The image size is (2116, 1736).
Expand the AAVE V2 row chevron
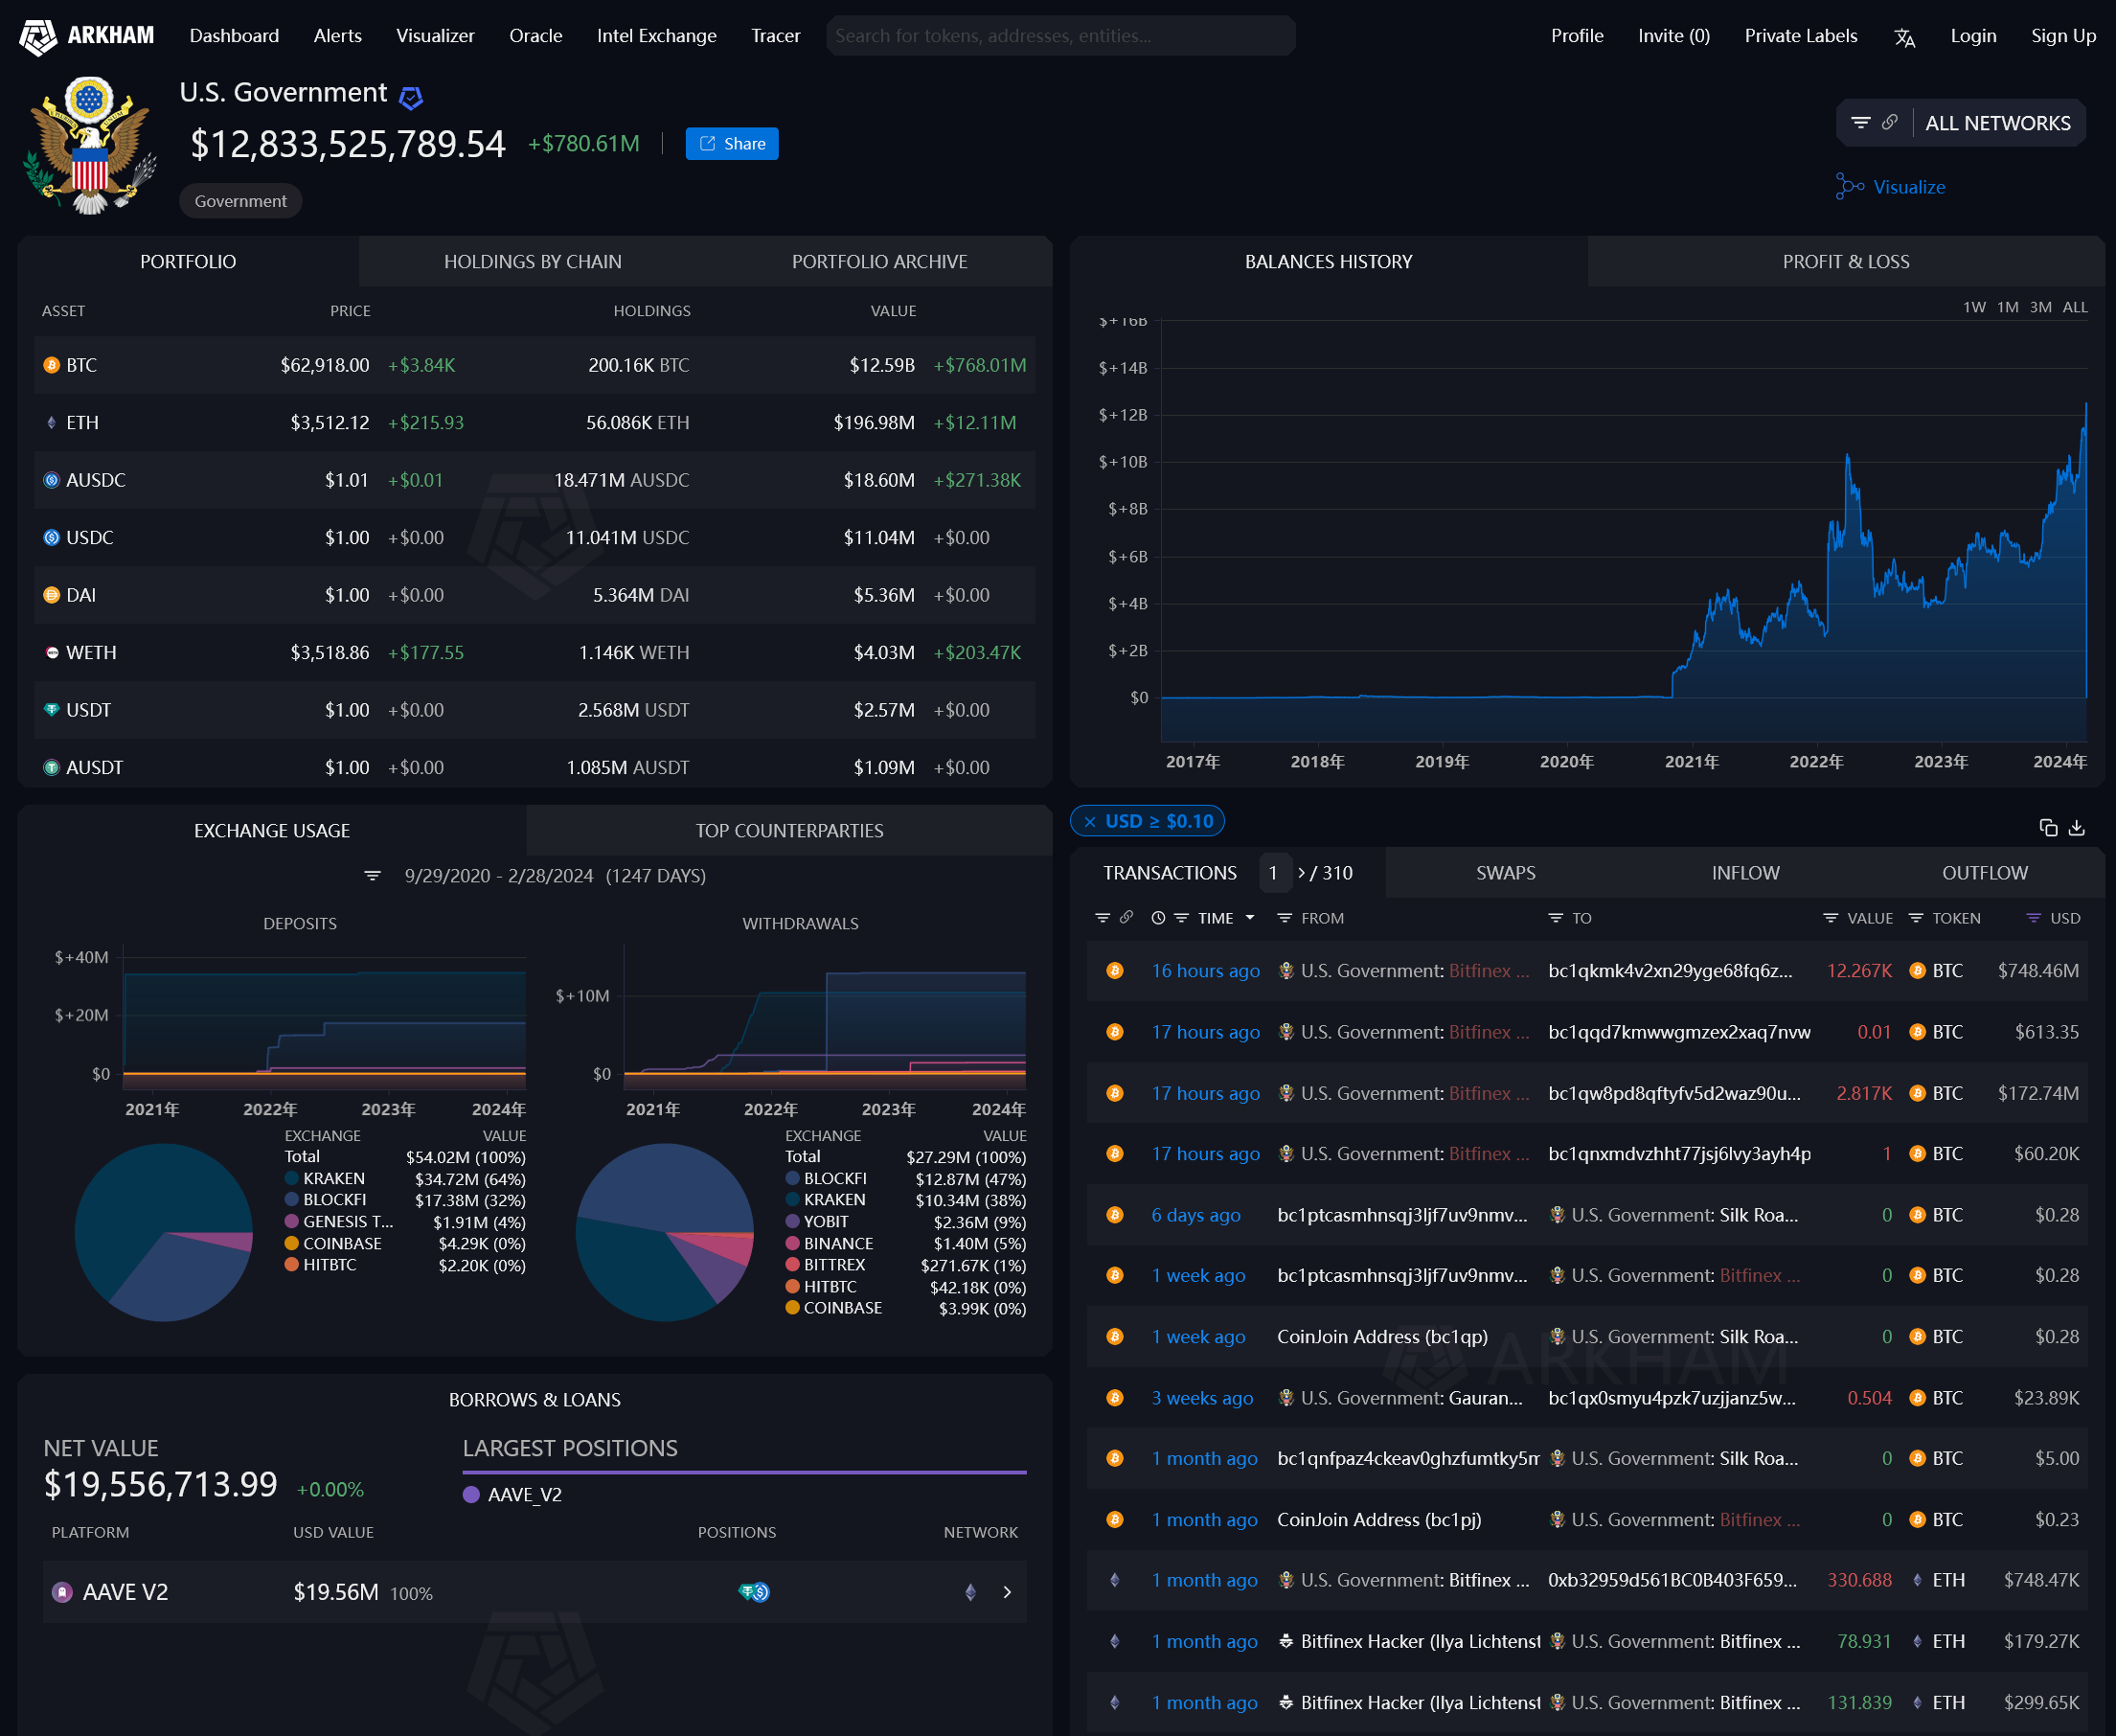pyautogui.click(x=1007, y=1591)
